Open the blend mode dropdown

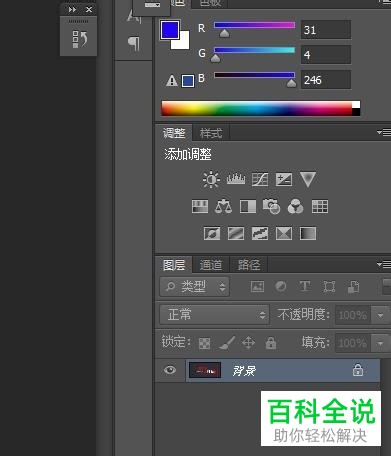(x=214, y=314)
